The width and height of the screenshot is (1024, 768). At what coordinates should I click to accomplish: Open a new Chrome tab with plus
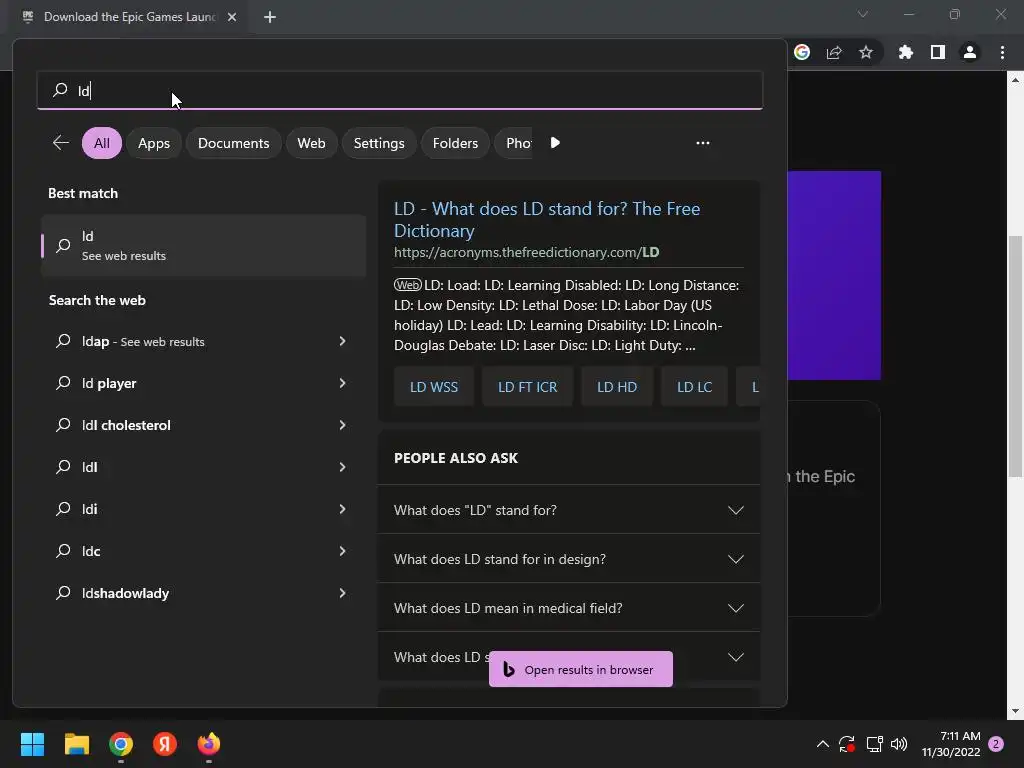(x=270, y=17)
